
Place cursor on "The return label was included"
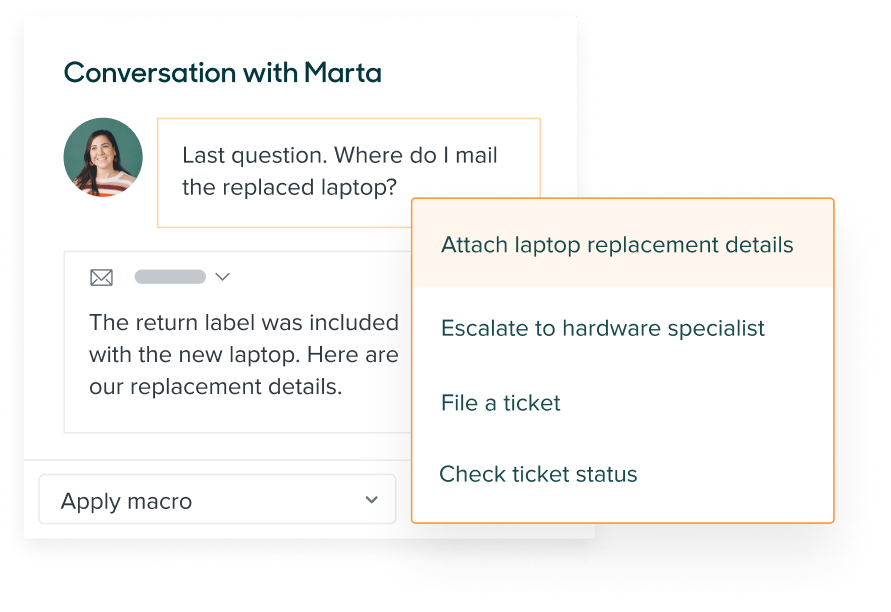pos(243,322)
